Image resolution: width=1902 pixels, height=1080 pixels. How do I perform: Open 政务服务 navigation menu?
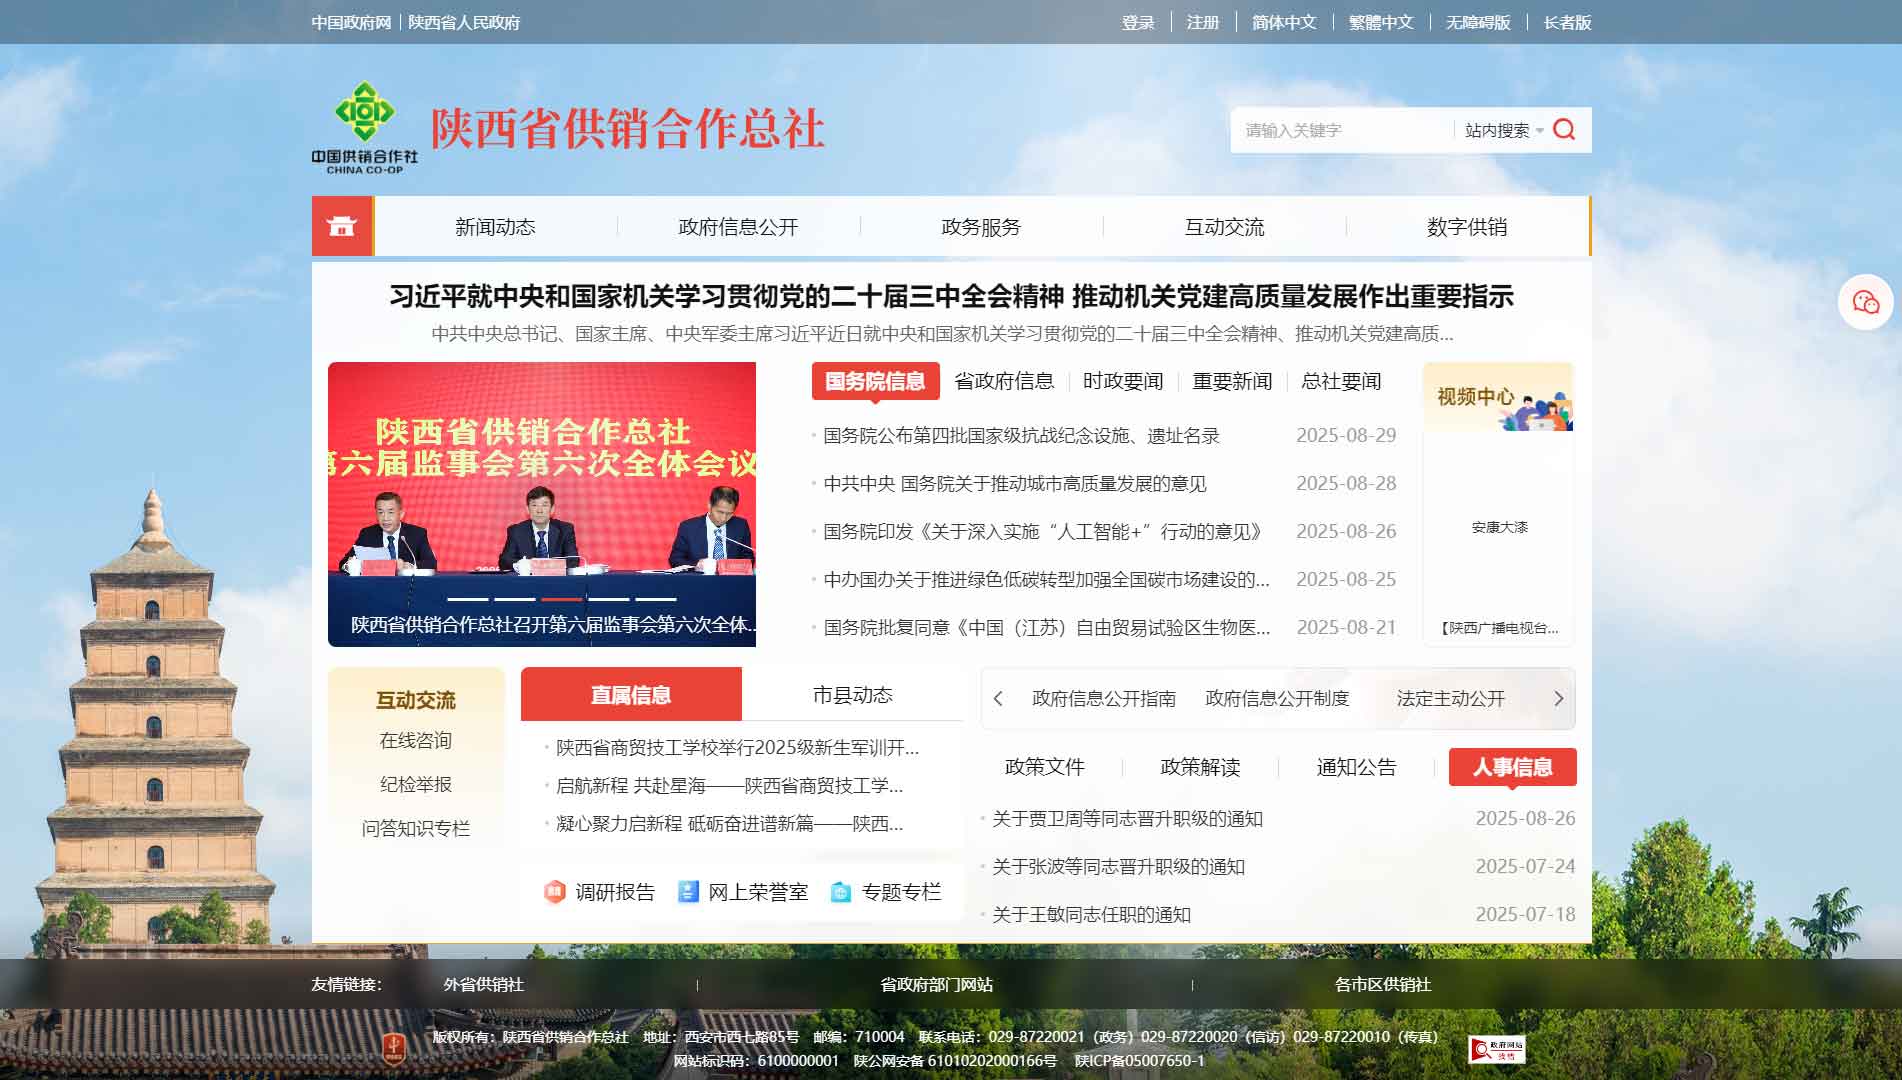click(x=981, y=227)
